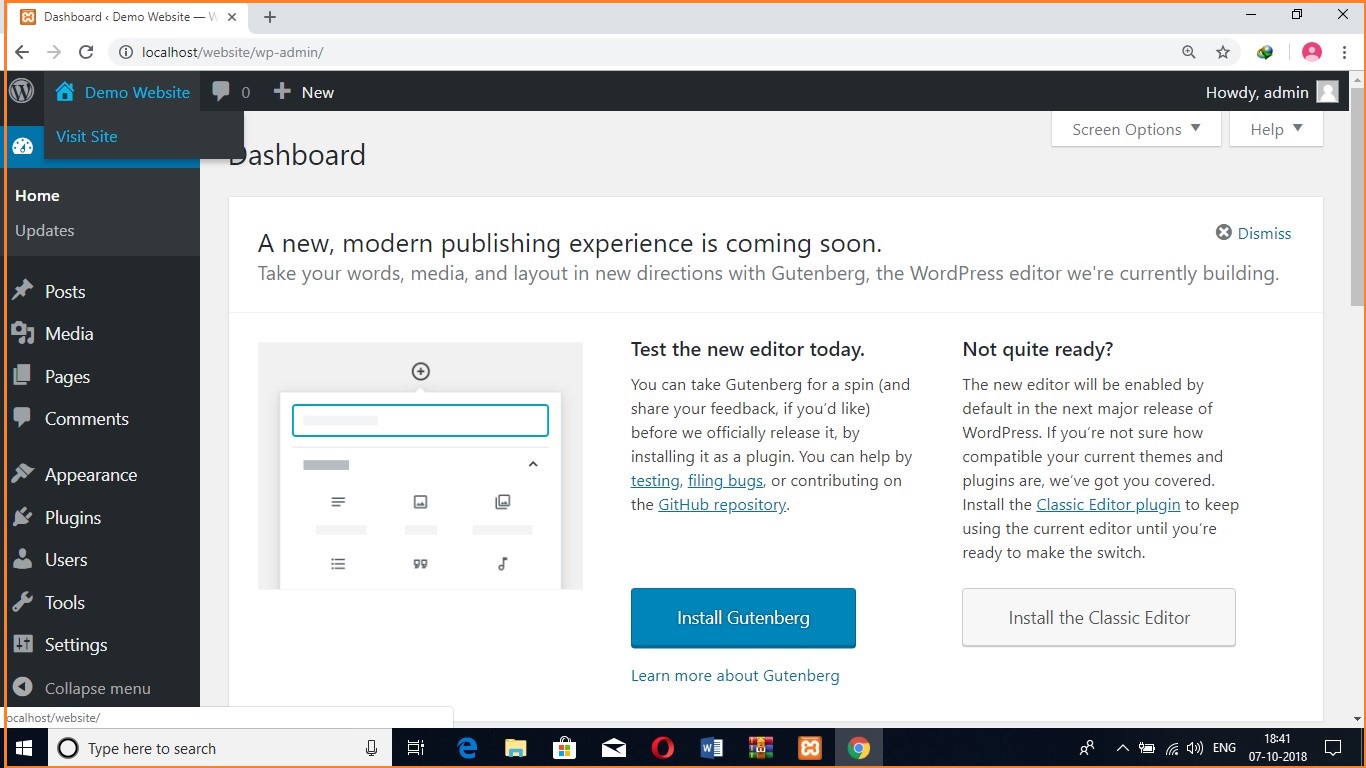
Task: Click the Demo Website home icon
Action: (65, 92)
